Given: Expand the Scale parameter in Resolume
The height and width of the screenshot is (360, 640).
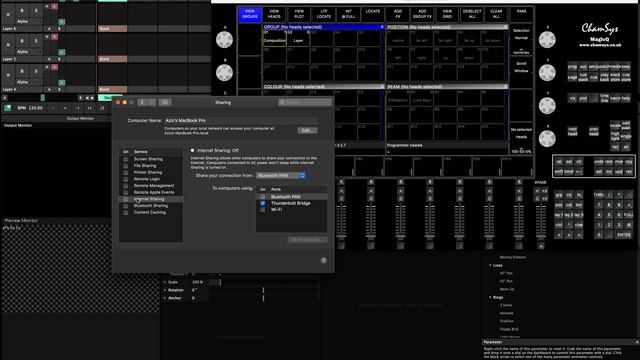Looking at the screenshot, I should tap(165, 282).
